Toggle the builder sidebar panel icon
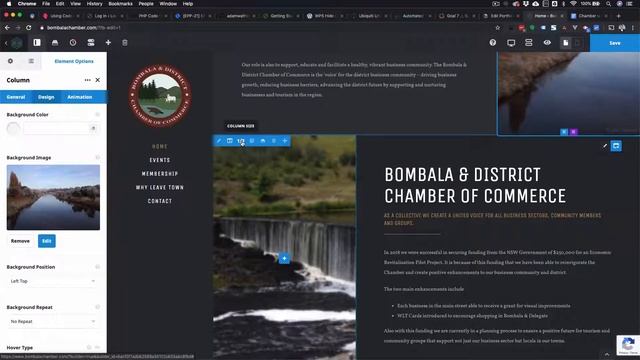 coord(37,42)
